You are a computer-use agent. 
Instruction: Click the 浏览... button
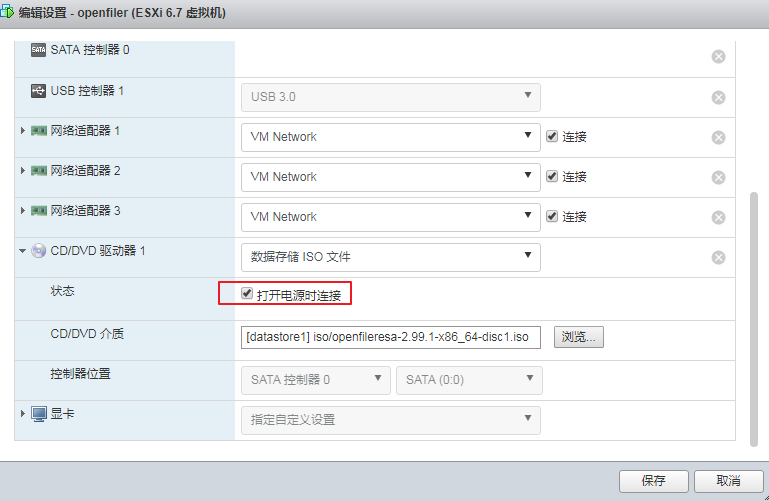[578, 337]
